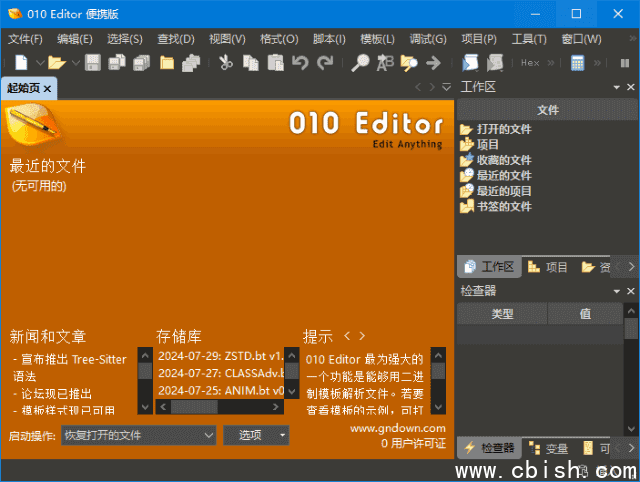
Task: Click the 值 column header
Action: point(585,314)
